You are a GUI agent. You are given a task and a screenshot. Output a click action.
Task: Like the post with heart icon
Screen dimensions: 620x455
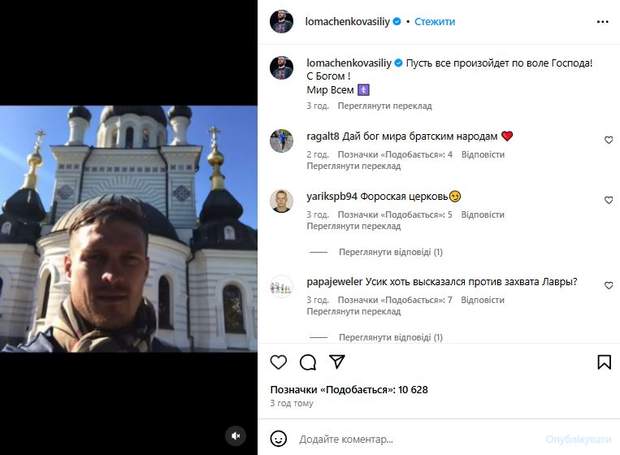pos(279,362)
